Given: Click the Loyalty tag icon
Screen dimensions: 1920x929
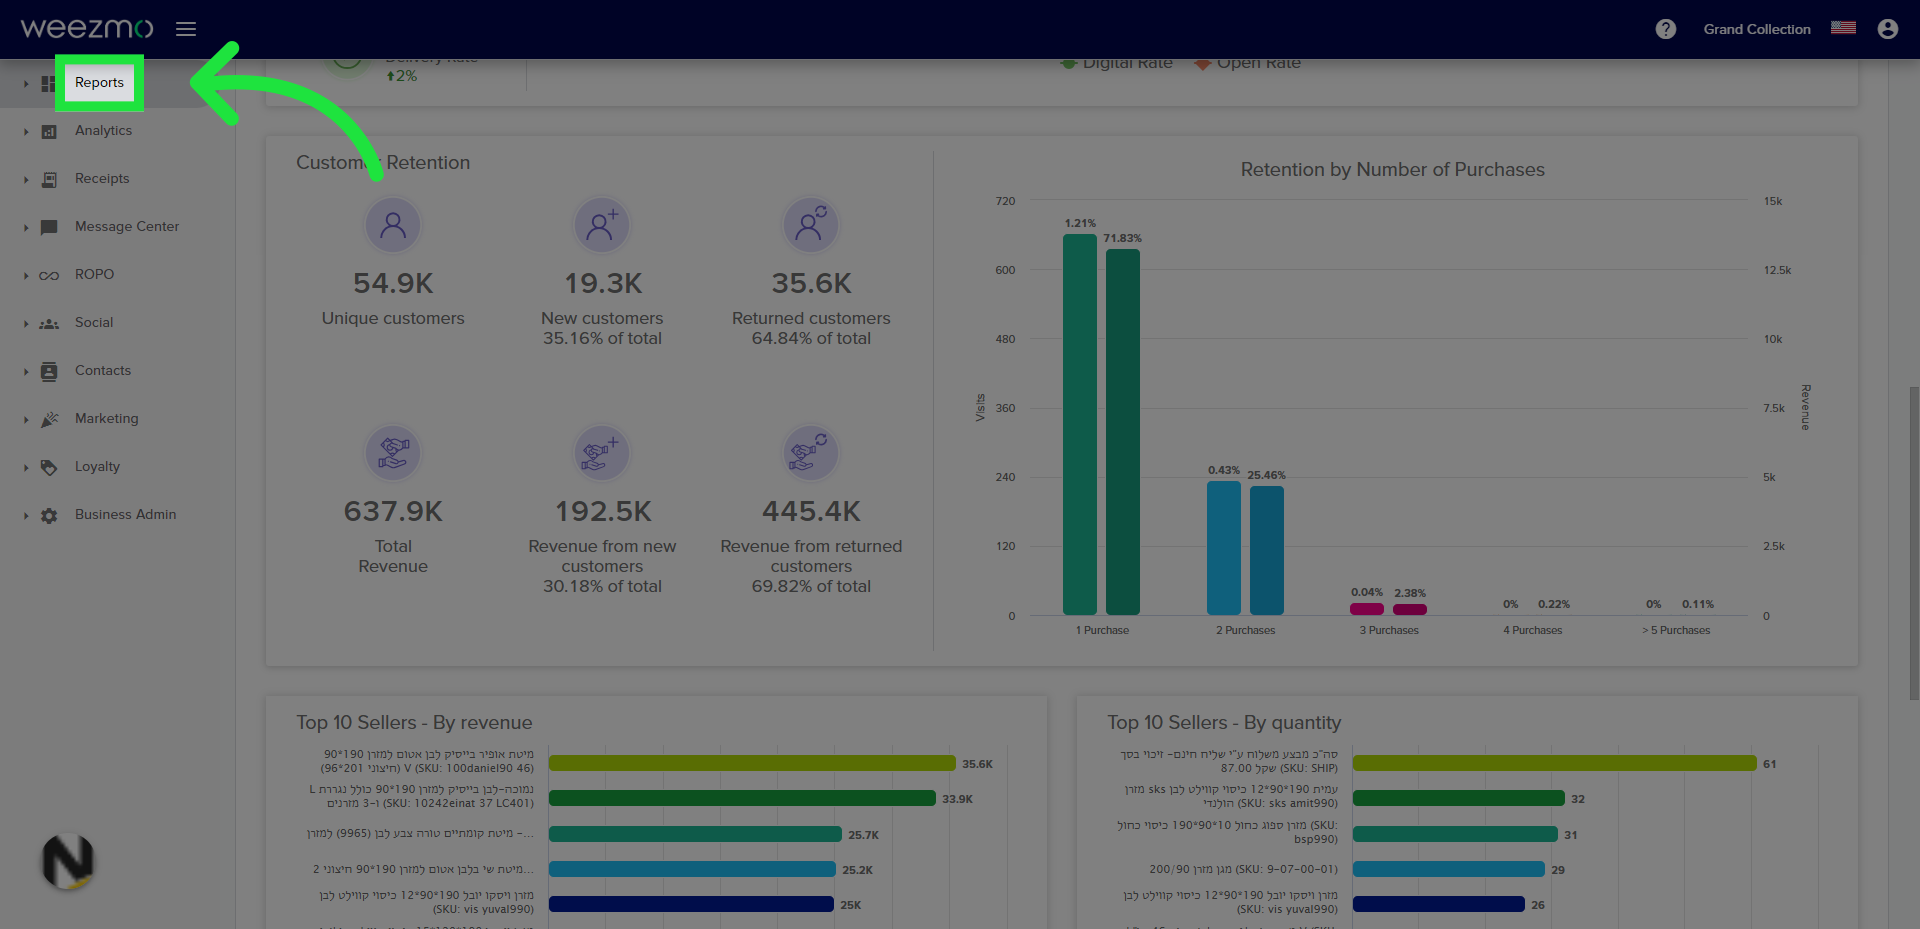Looking at the screenshot, I should point(49,468).
